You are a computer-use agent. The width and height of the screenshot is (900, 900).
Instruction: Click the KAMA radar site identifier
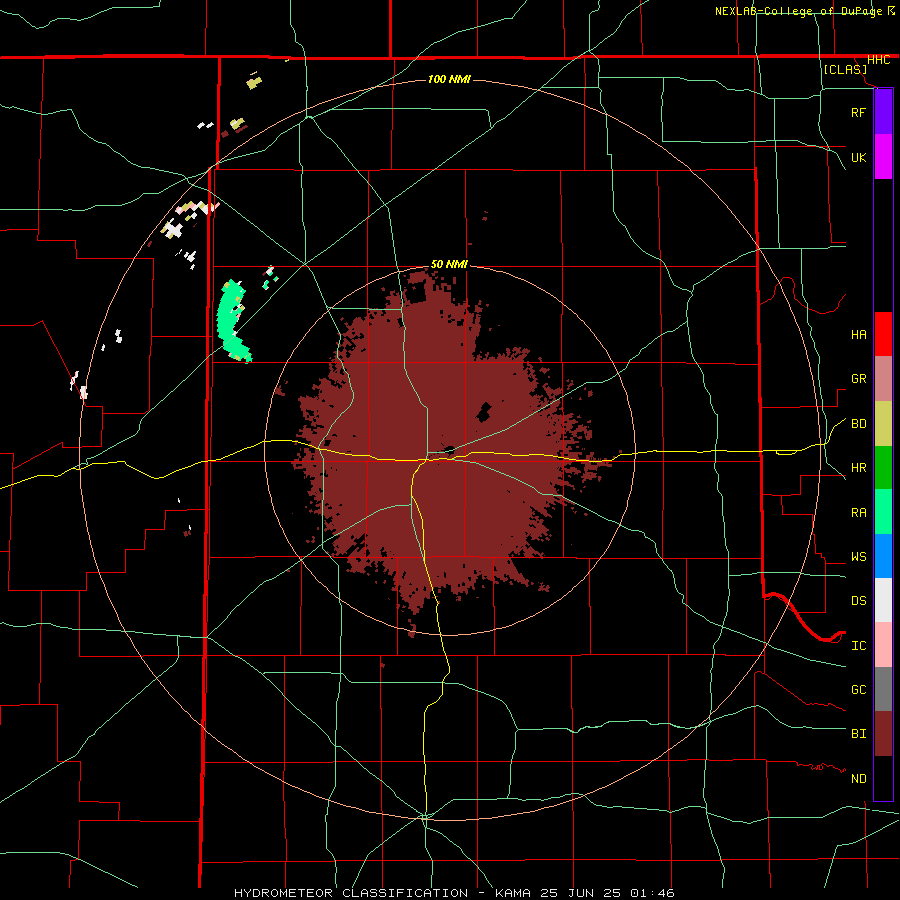(513, 893)
